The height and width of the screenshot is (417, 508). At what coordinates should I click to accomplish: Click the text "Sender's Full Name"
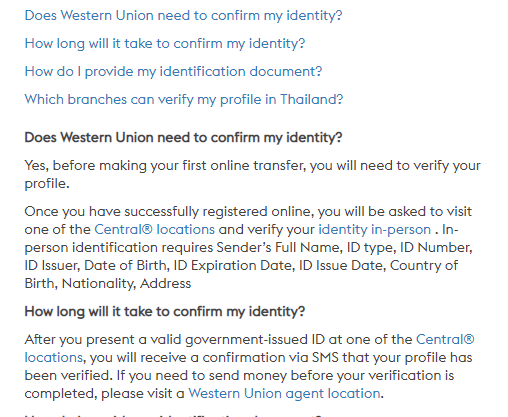click(x=278, y=248)
